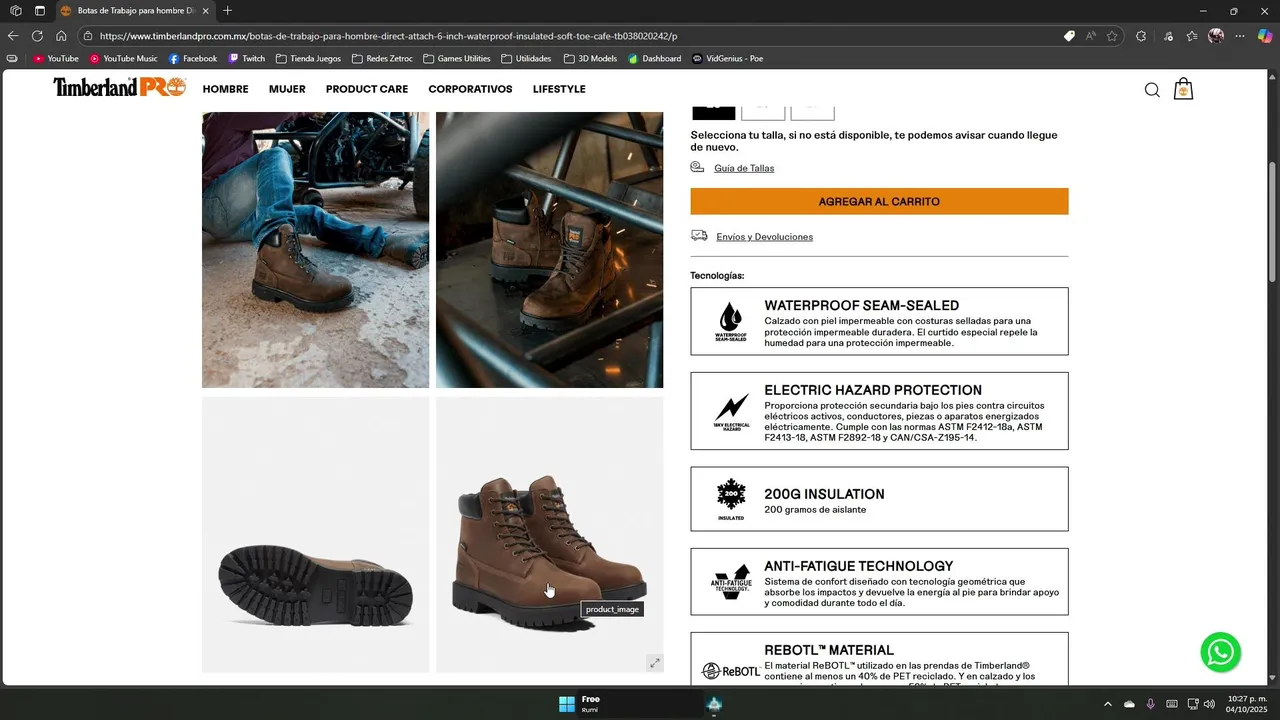Open the browser Settings and more ellipsis
This screenshot has height=720, width=1280.
(1240, 36)
